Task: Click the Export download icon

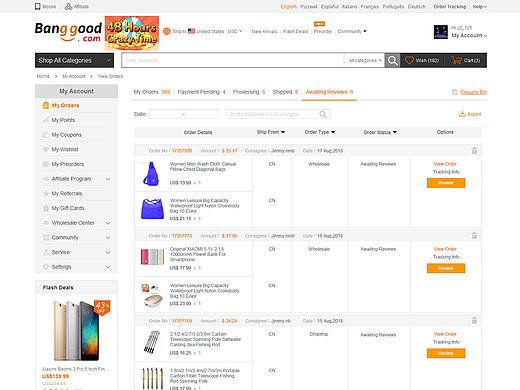Action: coord(462,114)
